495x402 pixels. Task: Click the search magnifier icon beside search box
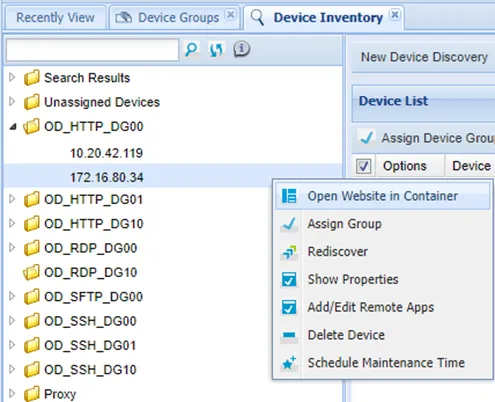pyautogui.click(x=192, y=50)
